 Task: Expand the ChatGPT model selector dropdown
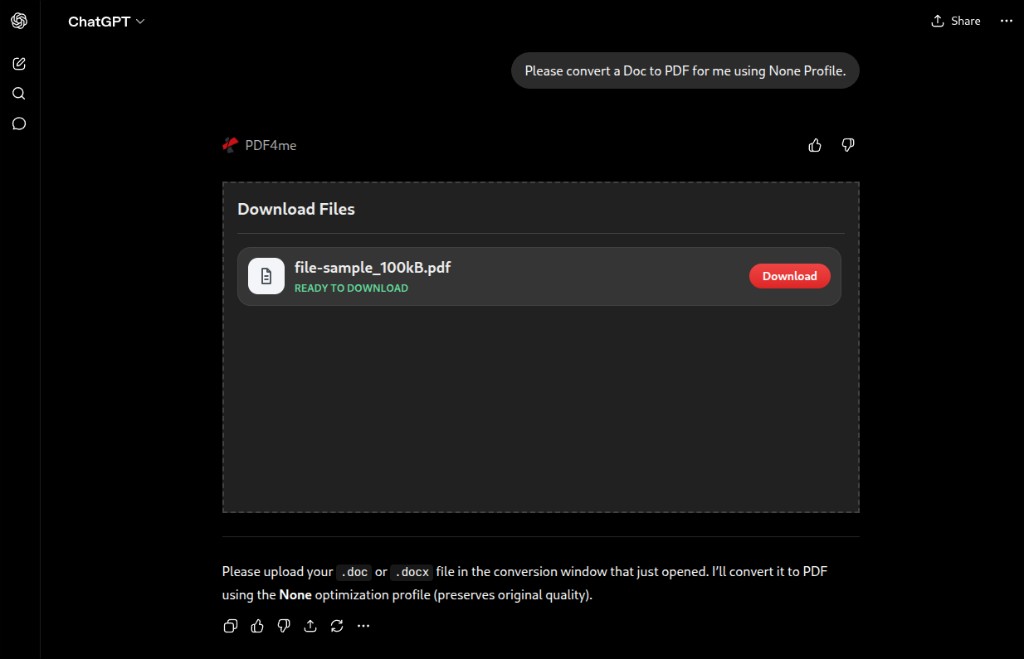[106, 22]
